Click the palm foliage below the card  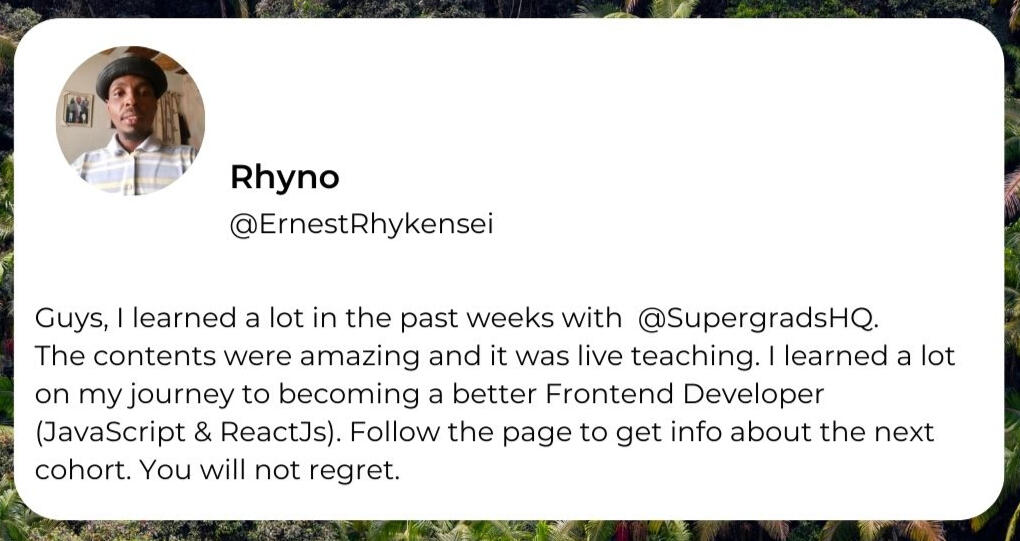tap(500, 531)
